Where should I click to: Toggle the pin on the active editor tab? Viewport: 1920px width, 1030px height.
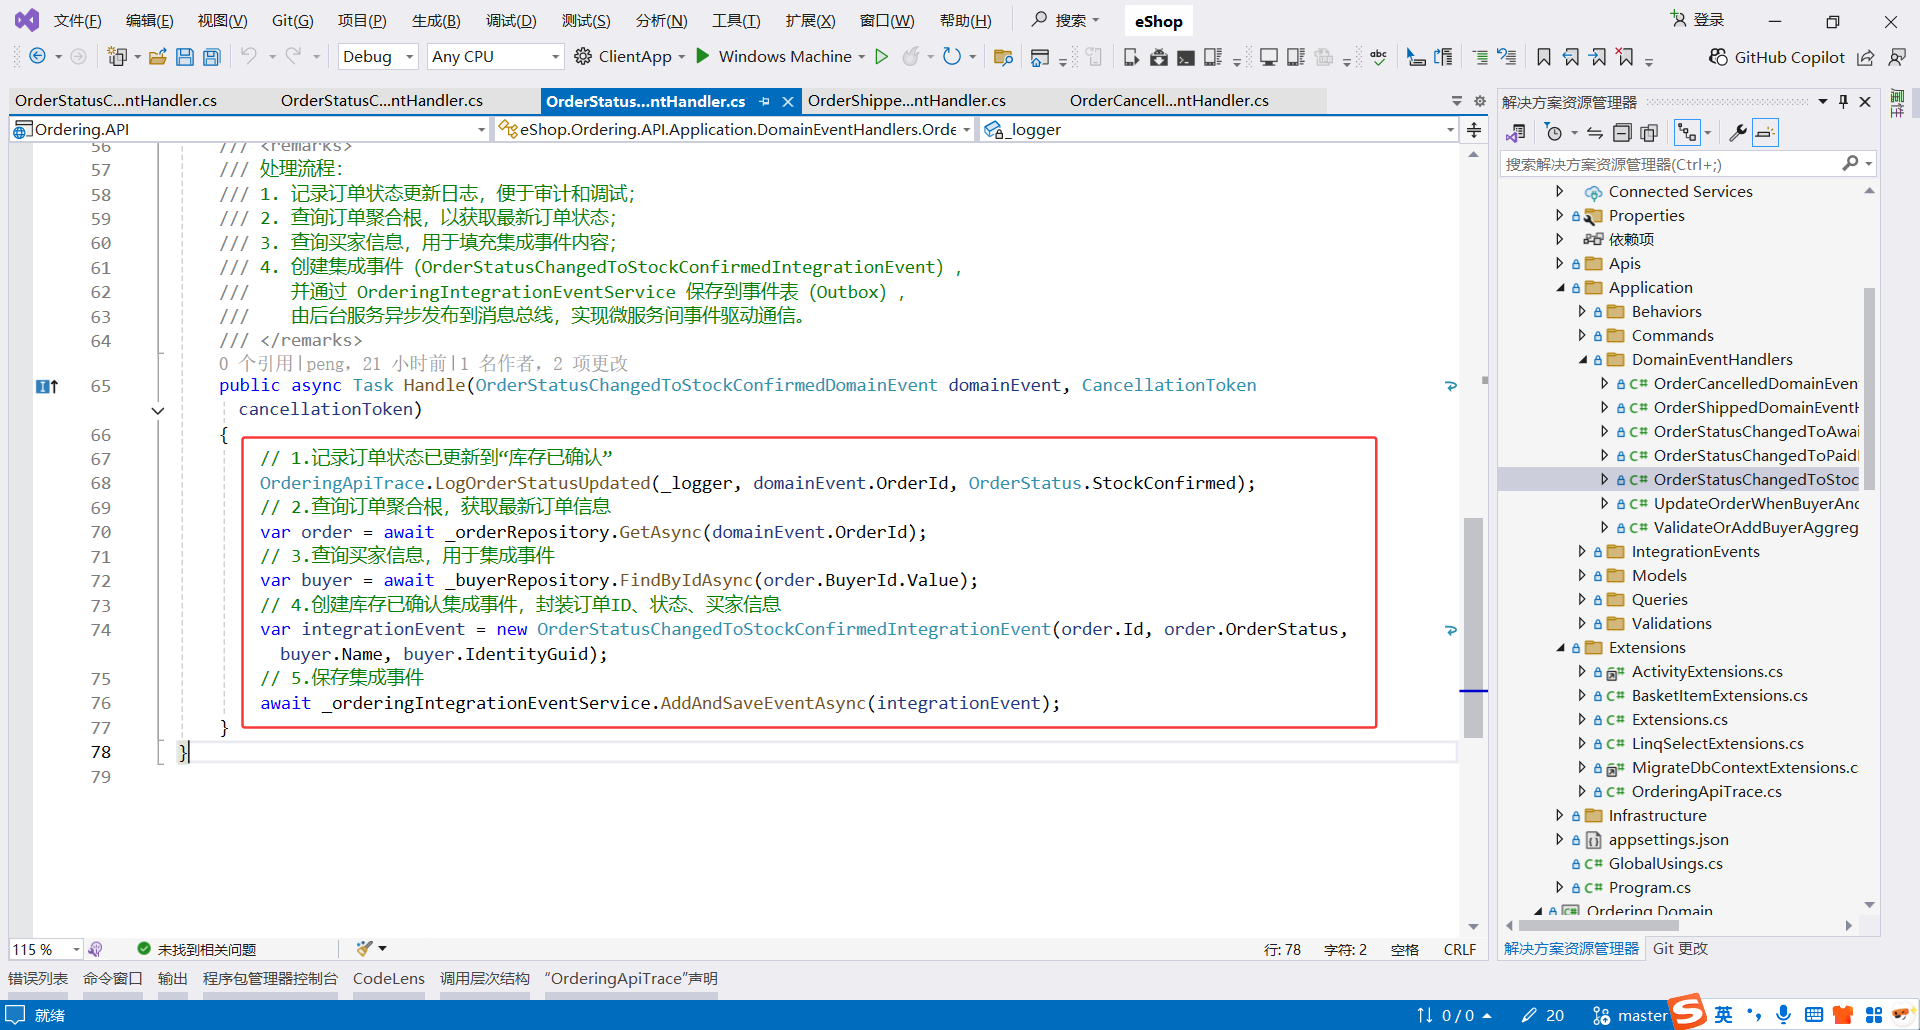765,101
